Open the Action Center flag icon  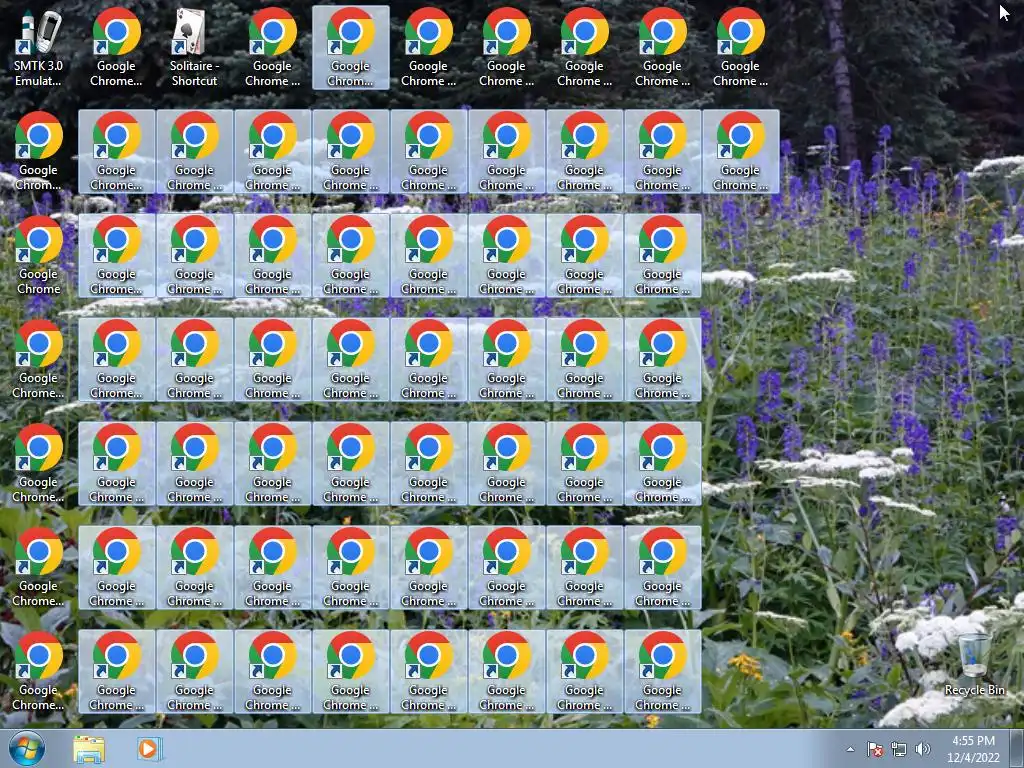click(874, 750)
